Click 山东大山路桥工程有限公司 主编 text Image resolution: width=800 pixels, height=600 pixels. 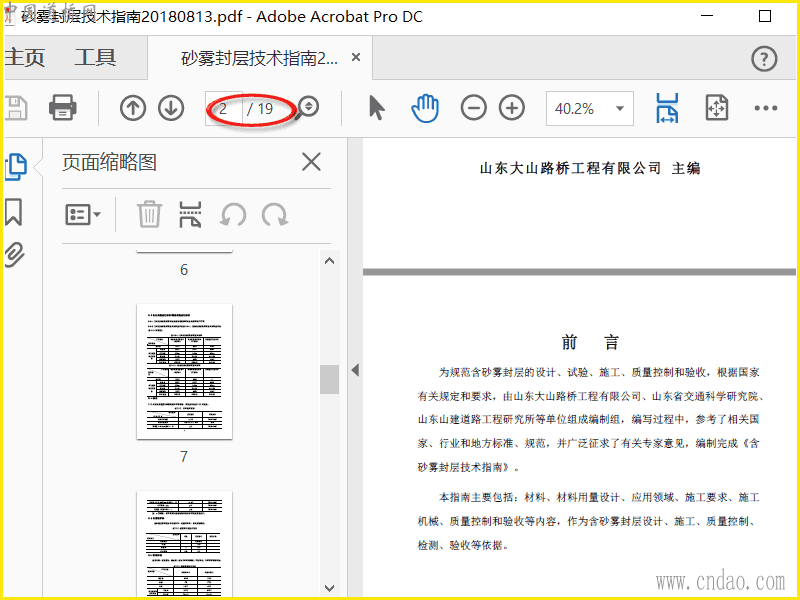point(590,168)
